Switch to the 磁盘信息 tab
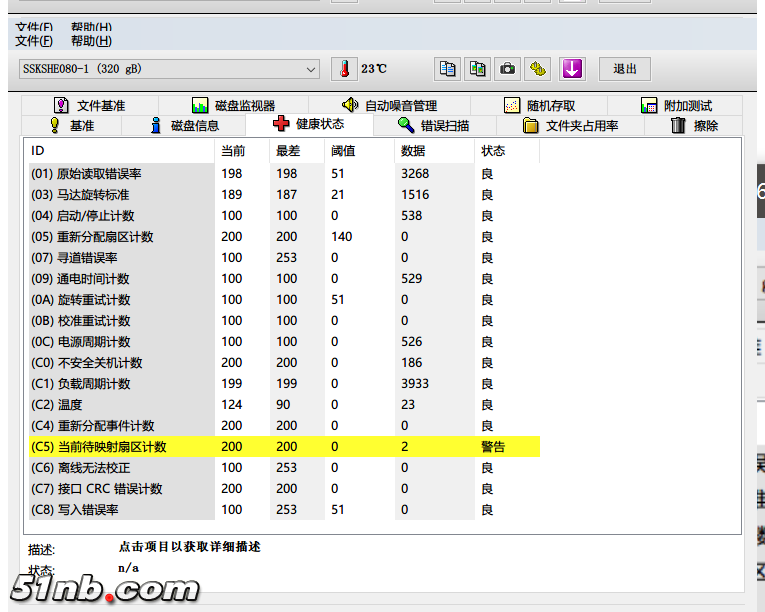This screenshot has width=765, height=612. click(183, 125)
